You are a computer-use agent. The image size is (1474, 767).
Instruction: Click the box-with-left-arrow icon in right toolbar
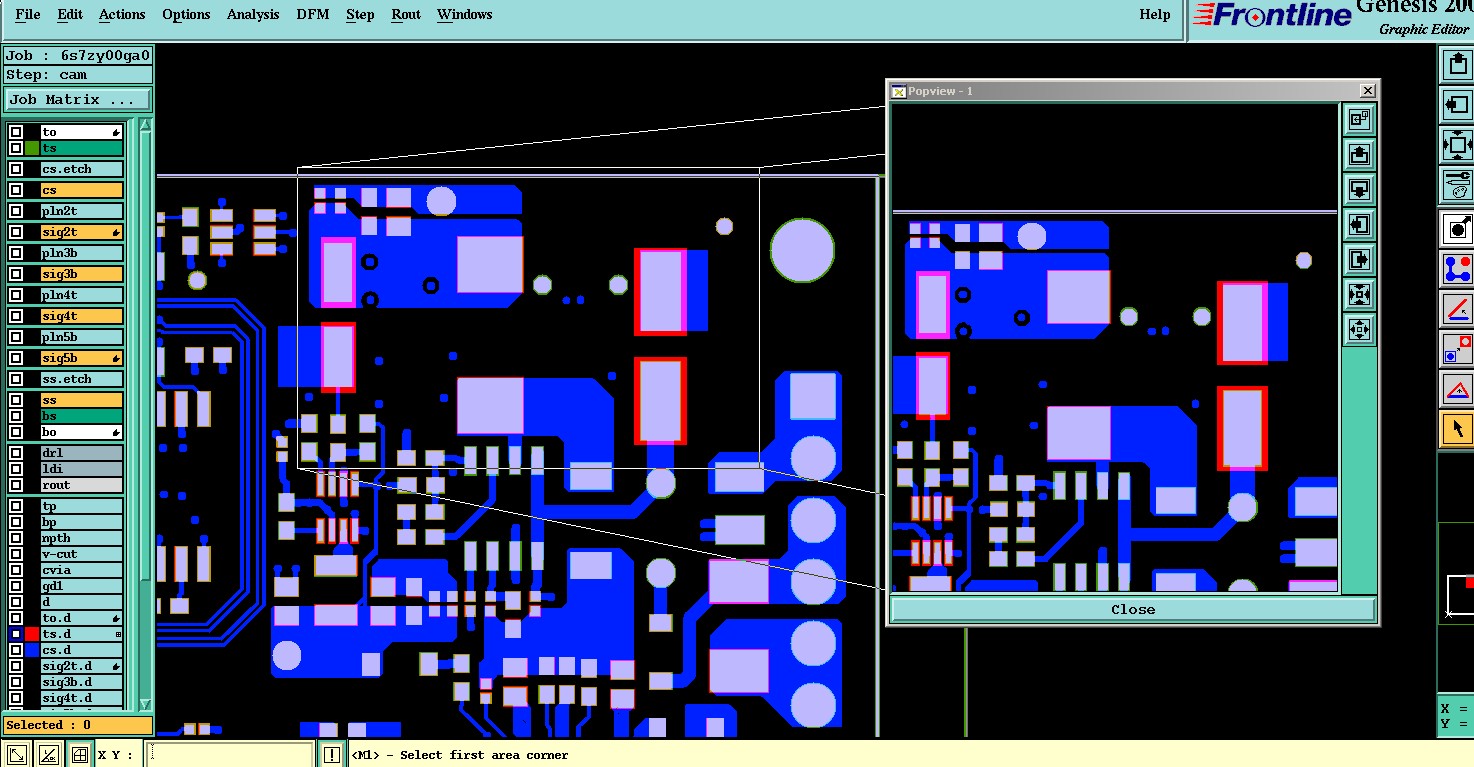click(x=1457, y=104)
